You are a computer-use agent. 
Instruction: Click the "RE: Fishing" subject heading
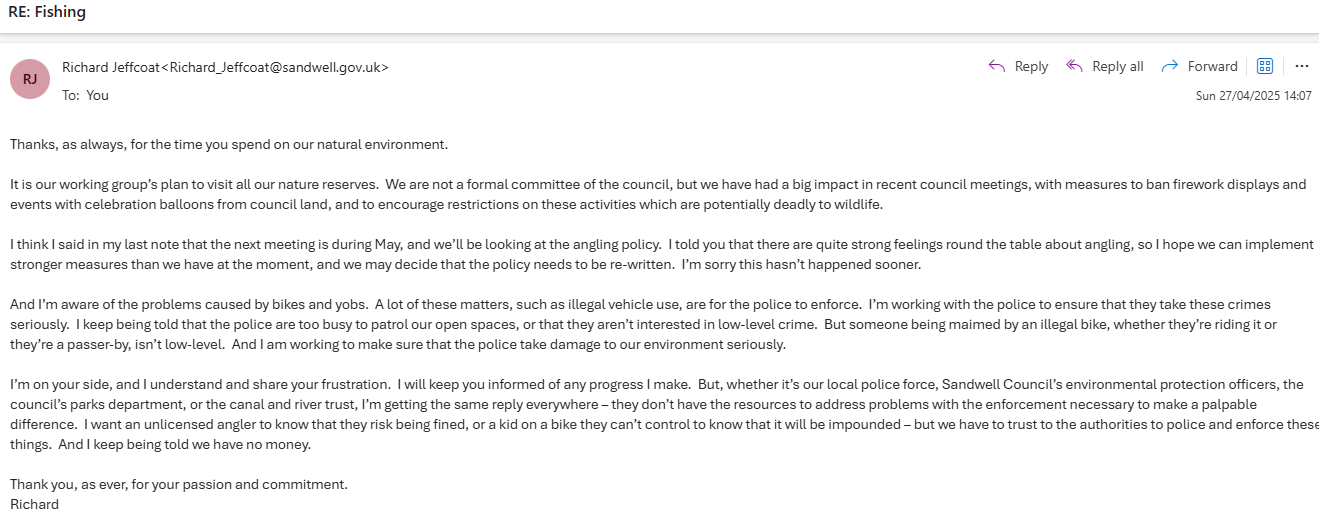[47, 12]
